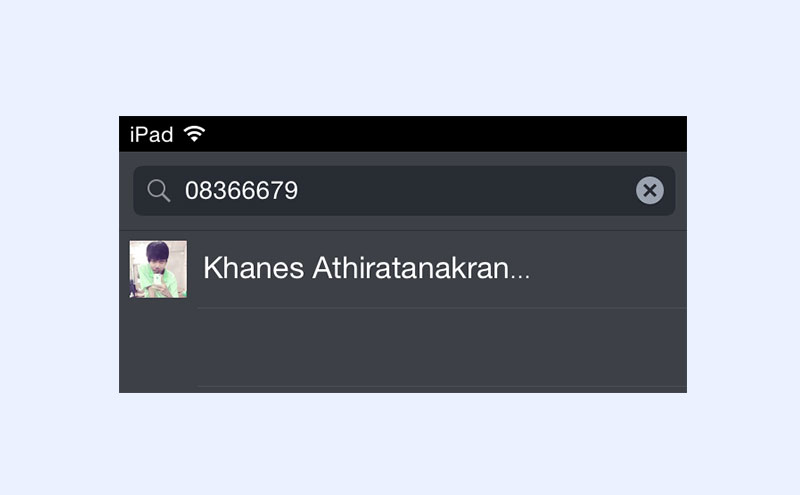800x495 pixels.
Task: Tap the lens icon left of 08366679
Action: tap(158, 191)
